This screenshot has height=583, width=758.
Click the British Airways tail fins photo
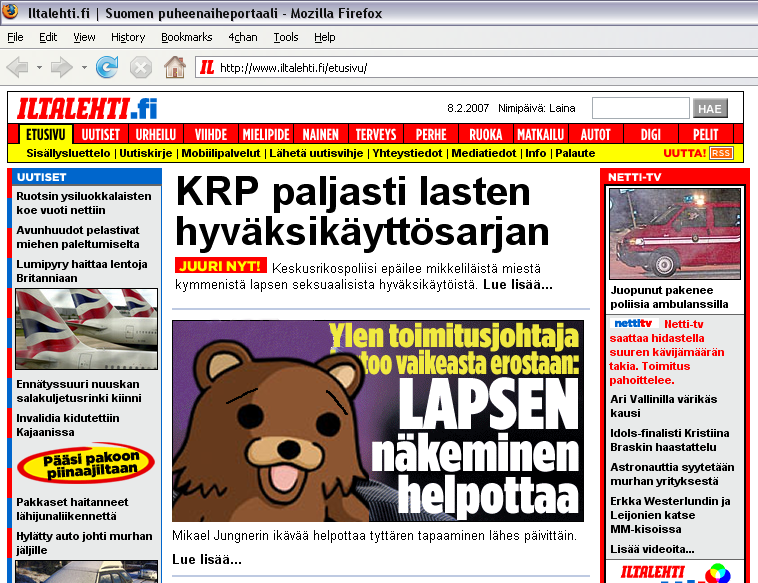click(x=87, y=329)
